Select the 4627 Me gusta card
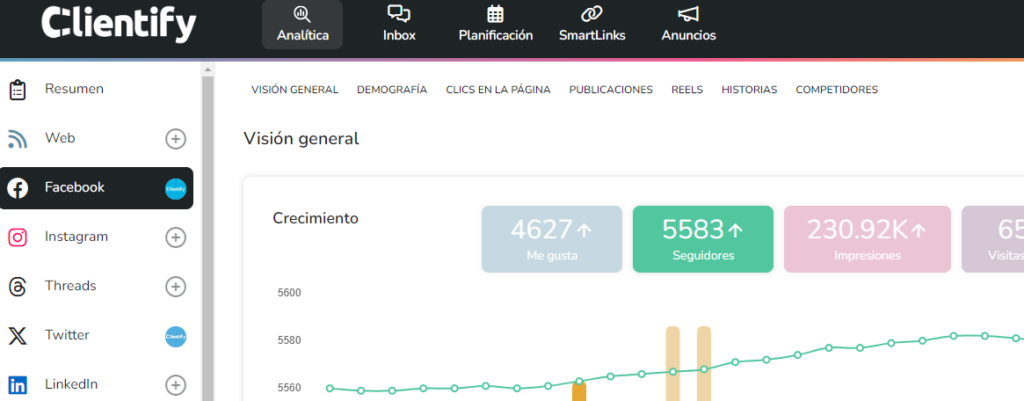 point(552,239)
